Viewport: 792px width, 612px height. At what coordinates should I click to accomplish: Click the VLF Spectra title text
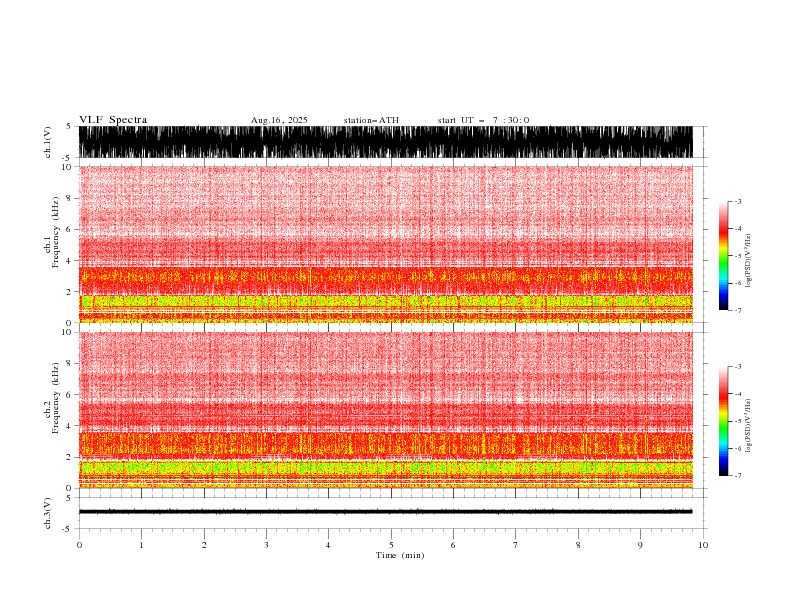click(x=113, y=120)
